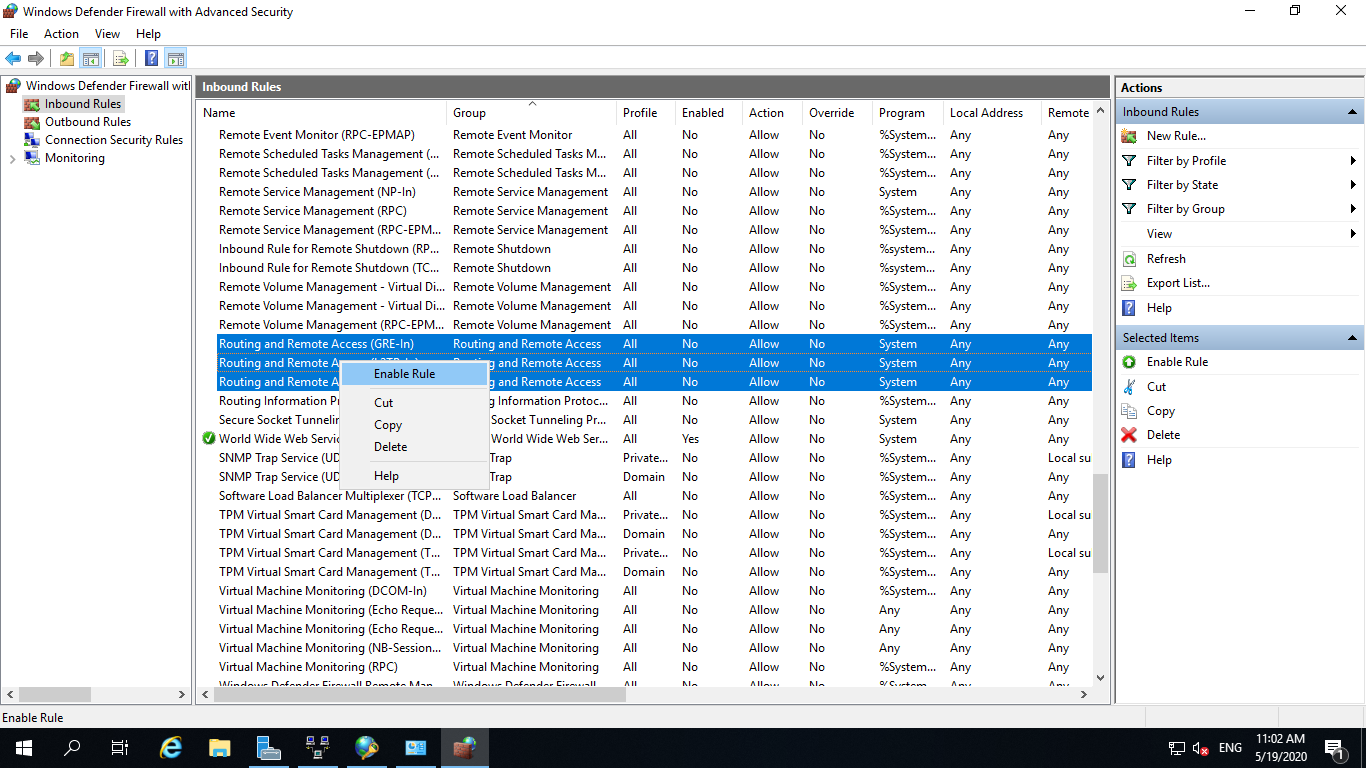Screen dimensions: 1366x768
Task: Click the green checkmark beside World Wide Web Services
Action: point(208,439)
